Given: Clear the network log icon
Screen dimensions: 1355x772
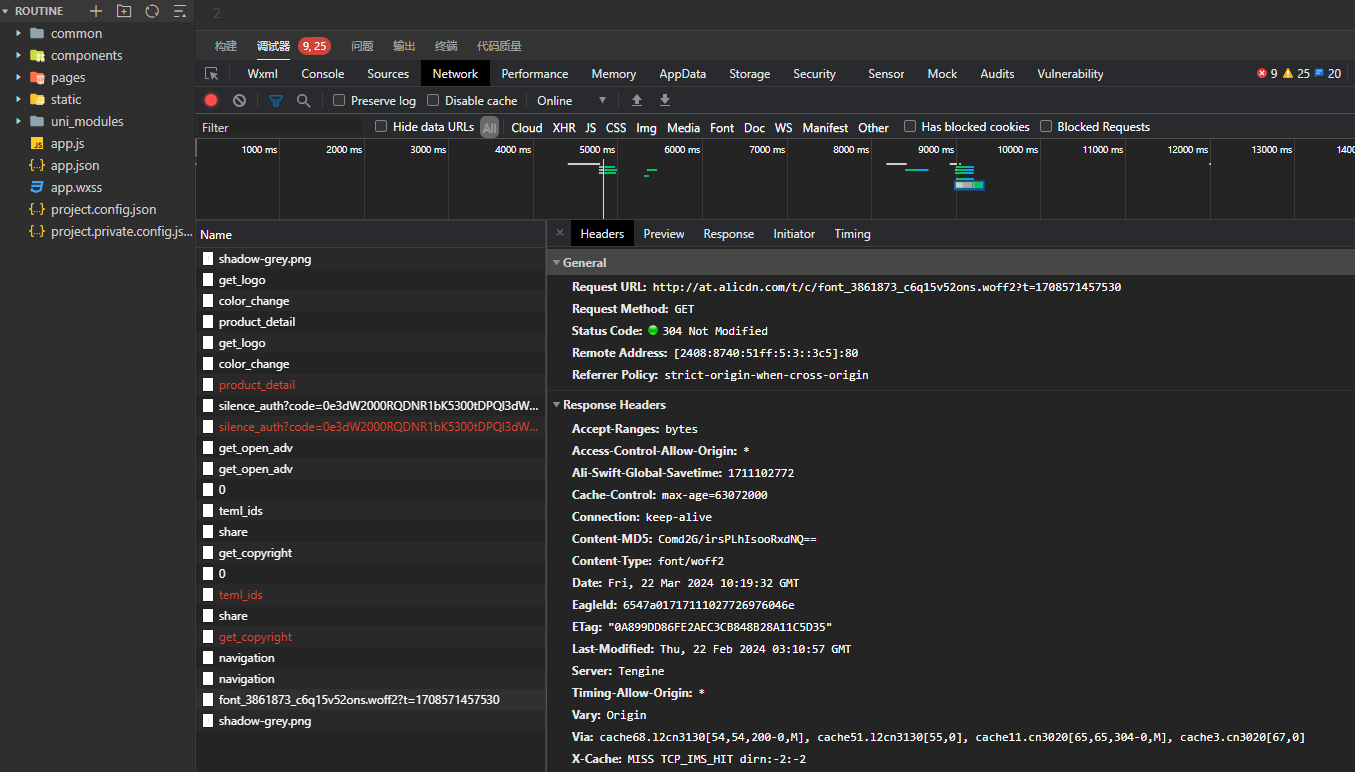Looking at the screenshot, I should pyautogui.click(x=239, y=100).
